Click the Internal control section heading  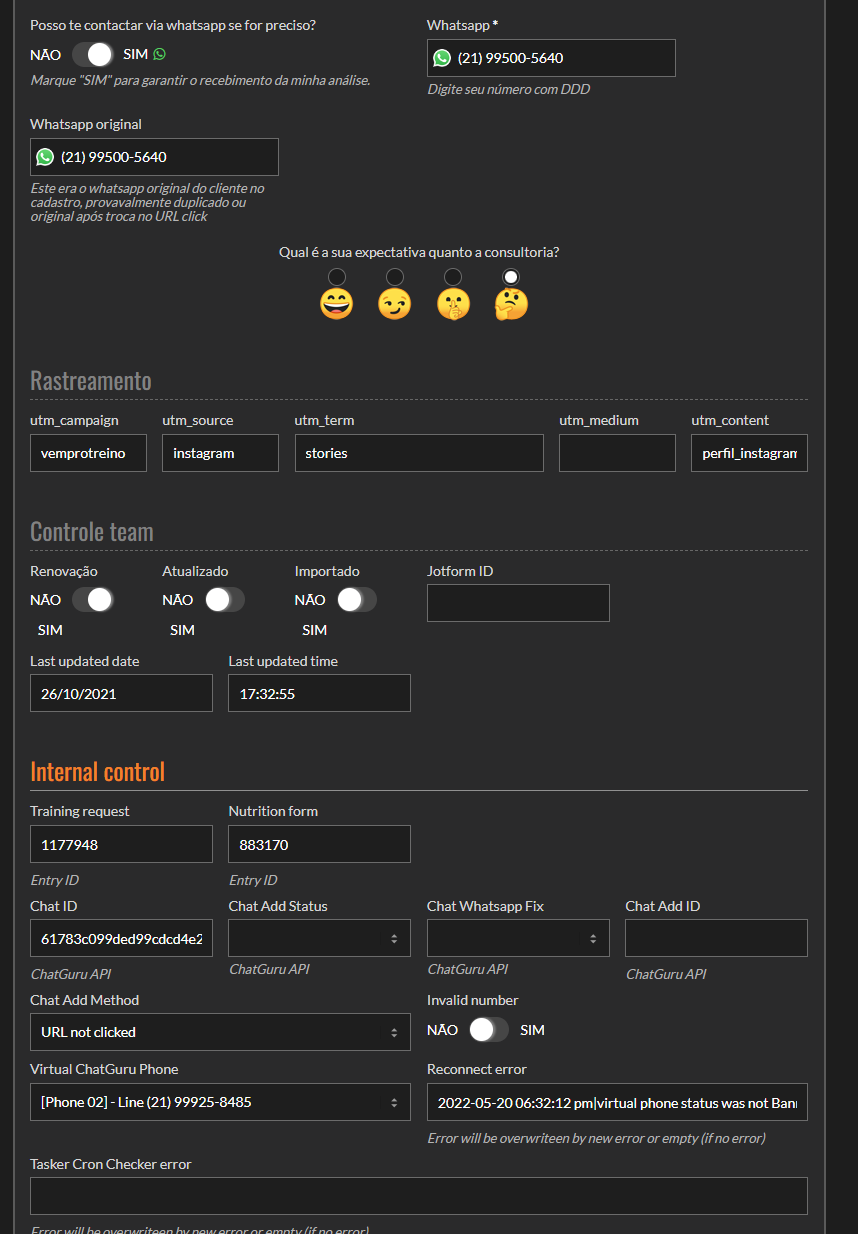tap(98, 772)
